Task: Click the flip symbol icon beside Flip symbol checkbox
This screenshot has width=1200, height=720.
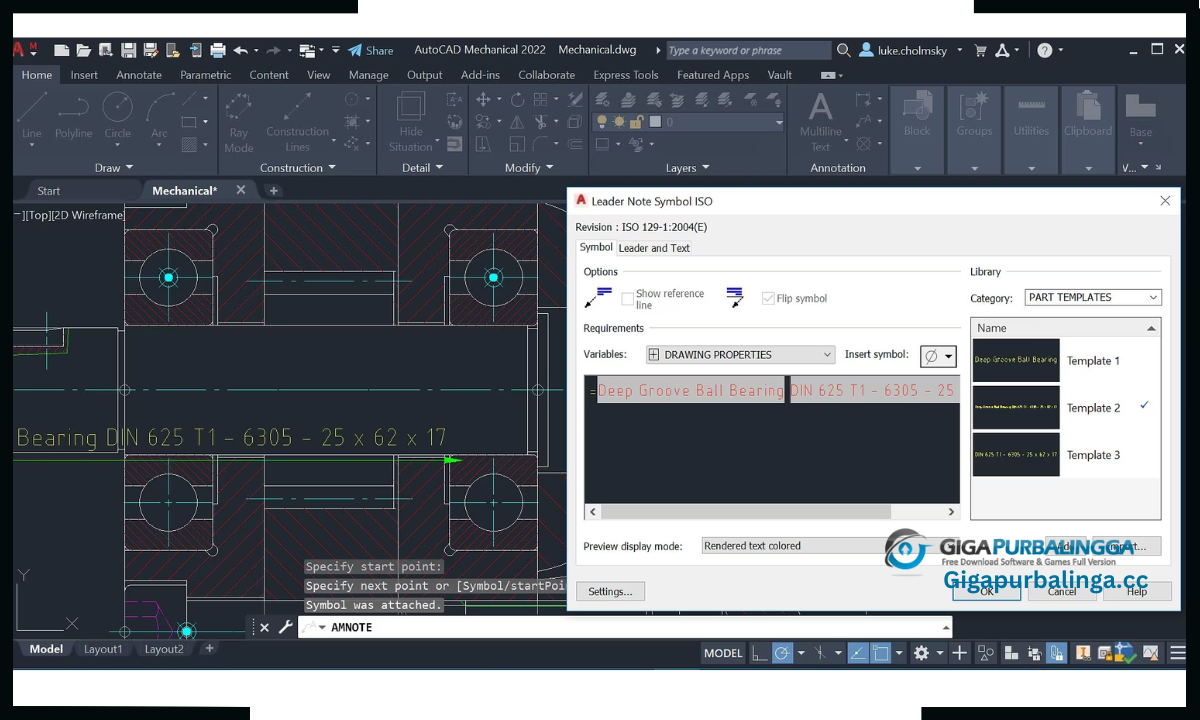Action: coord(736,298)
